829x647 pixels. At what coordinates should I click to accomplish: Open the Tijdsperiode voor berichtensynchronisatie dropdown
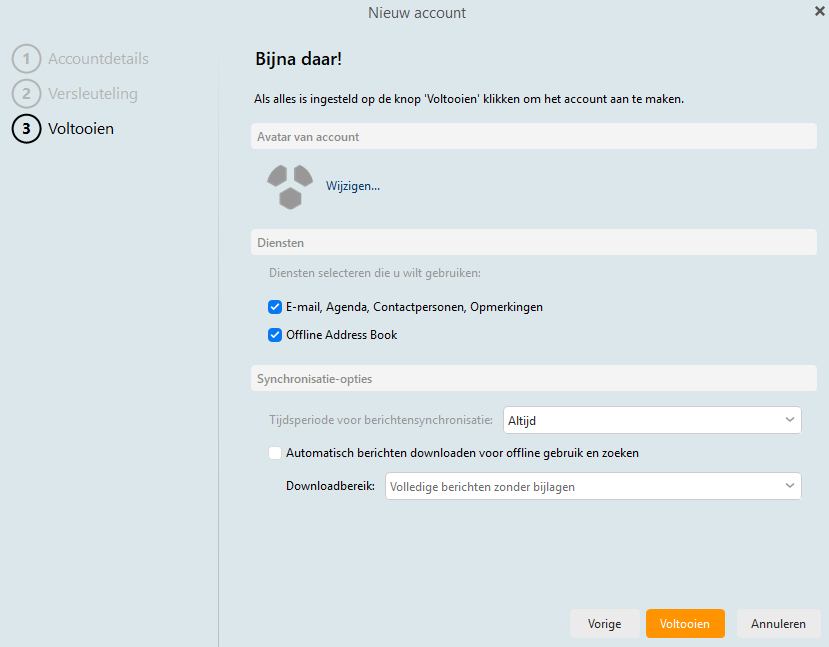click(x=652, y=420)
